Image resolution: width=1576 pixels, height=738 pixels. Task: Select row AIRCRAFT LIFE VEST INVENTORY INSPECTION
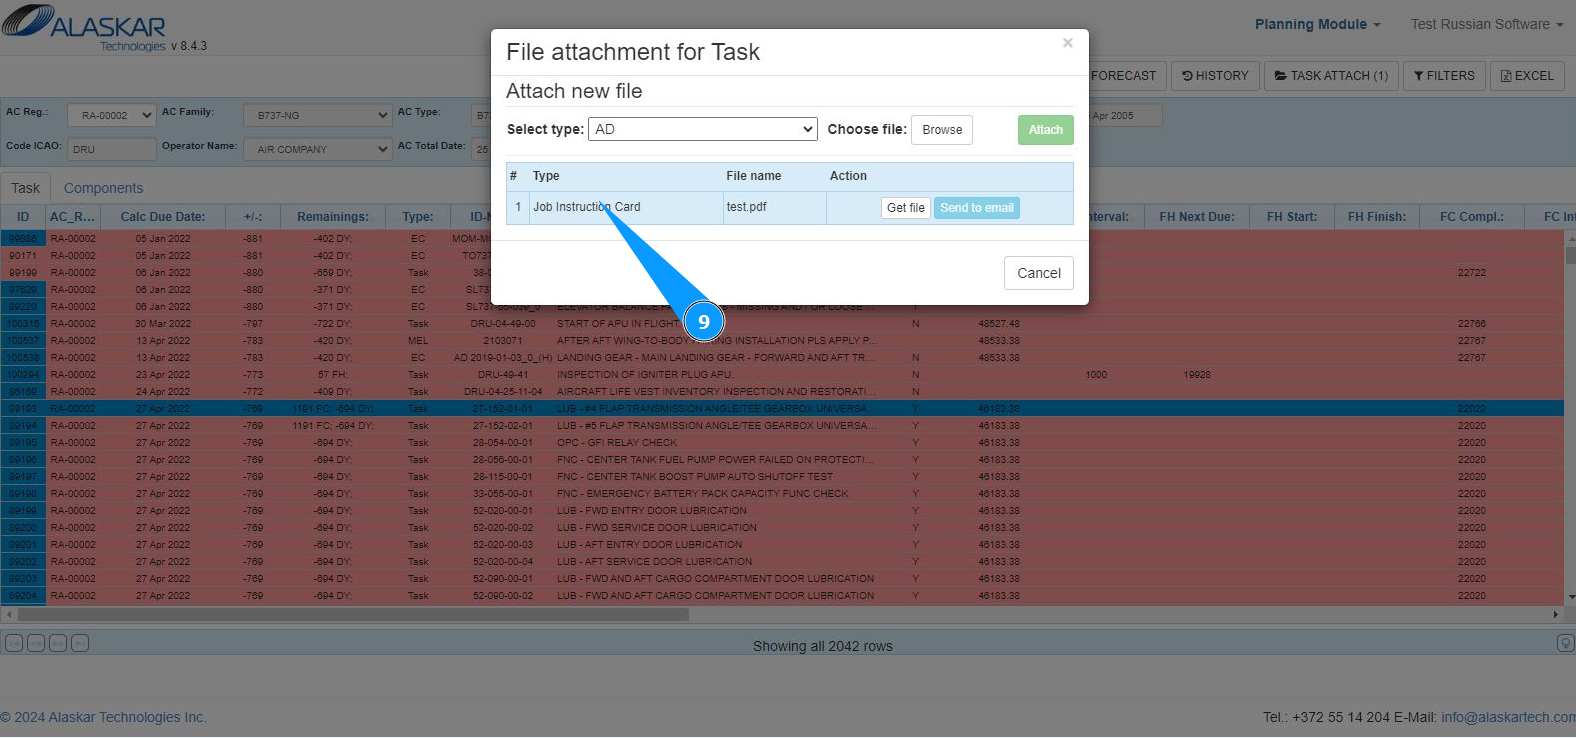pyautogui.click(x=782, y=391)
